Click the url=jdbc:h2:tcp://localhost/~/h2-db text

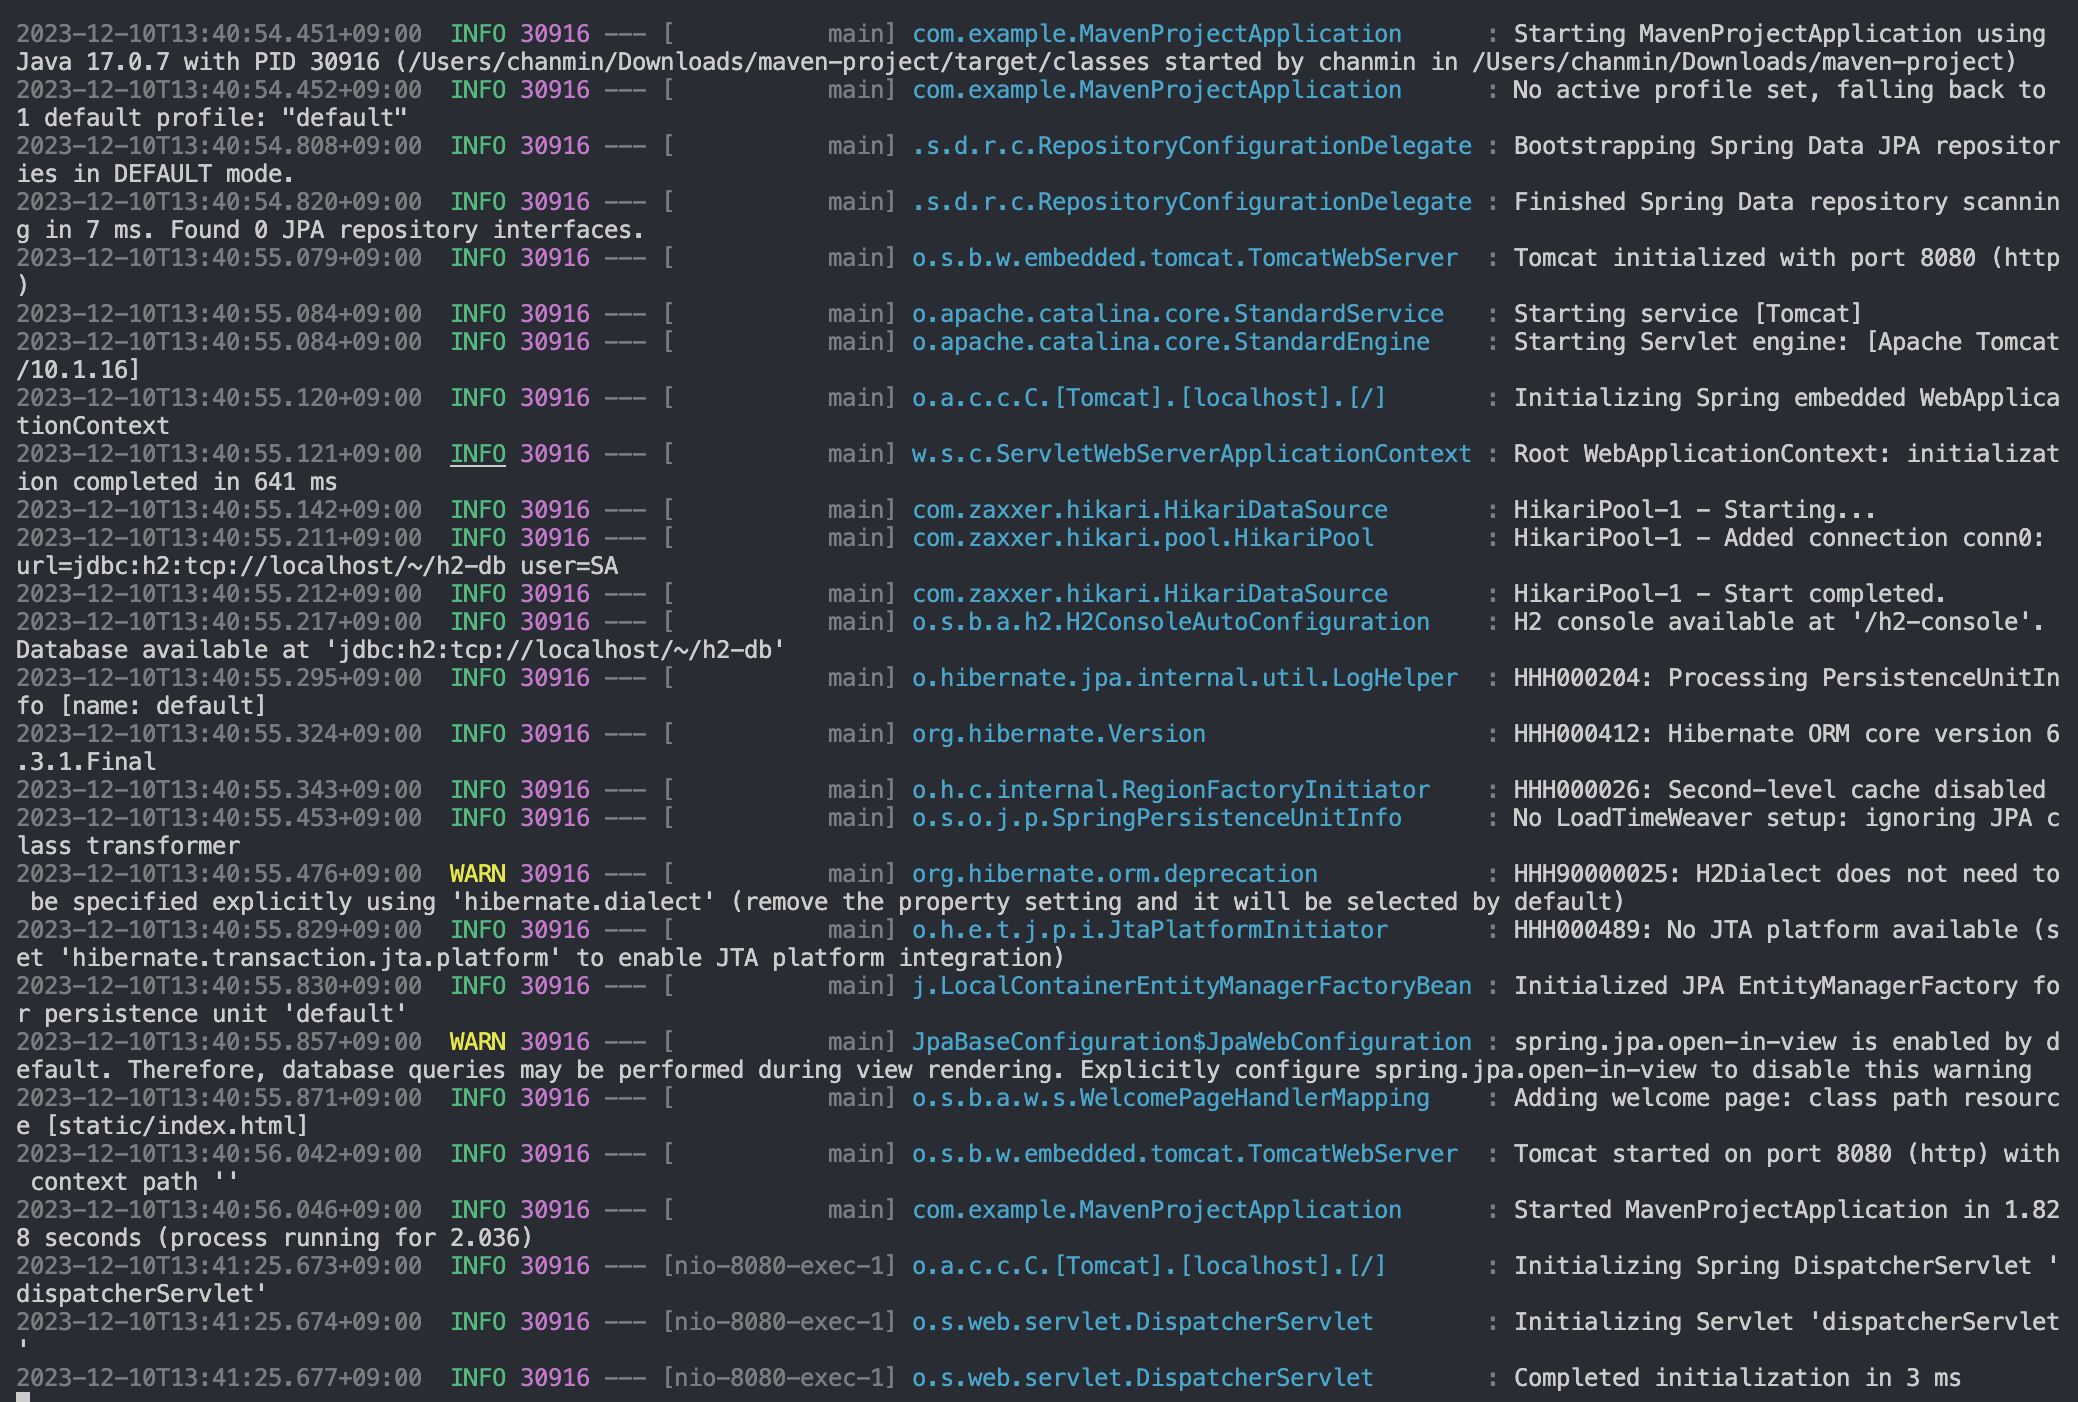261,566
